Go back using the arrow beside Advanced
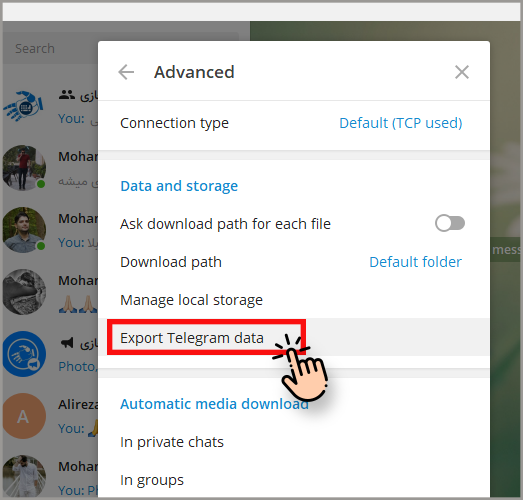The width and height of the screenshot is (523, 500). 126,72
